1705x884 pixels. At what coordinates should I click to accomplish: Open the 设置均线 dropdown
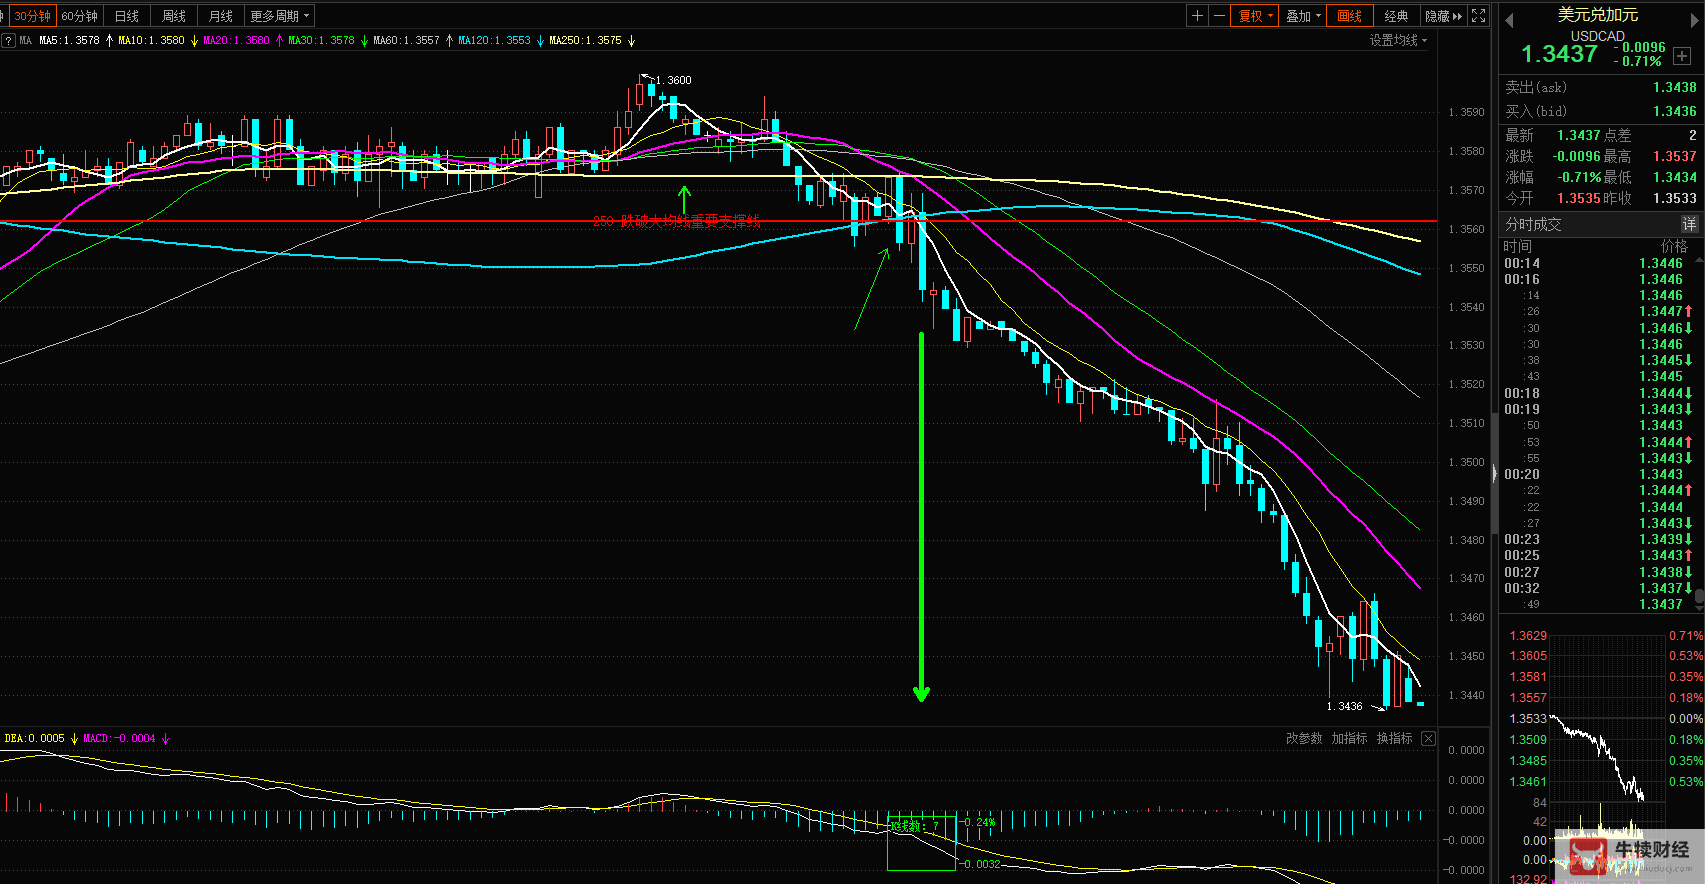[x=1397, y=40]
